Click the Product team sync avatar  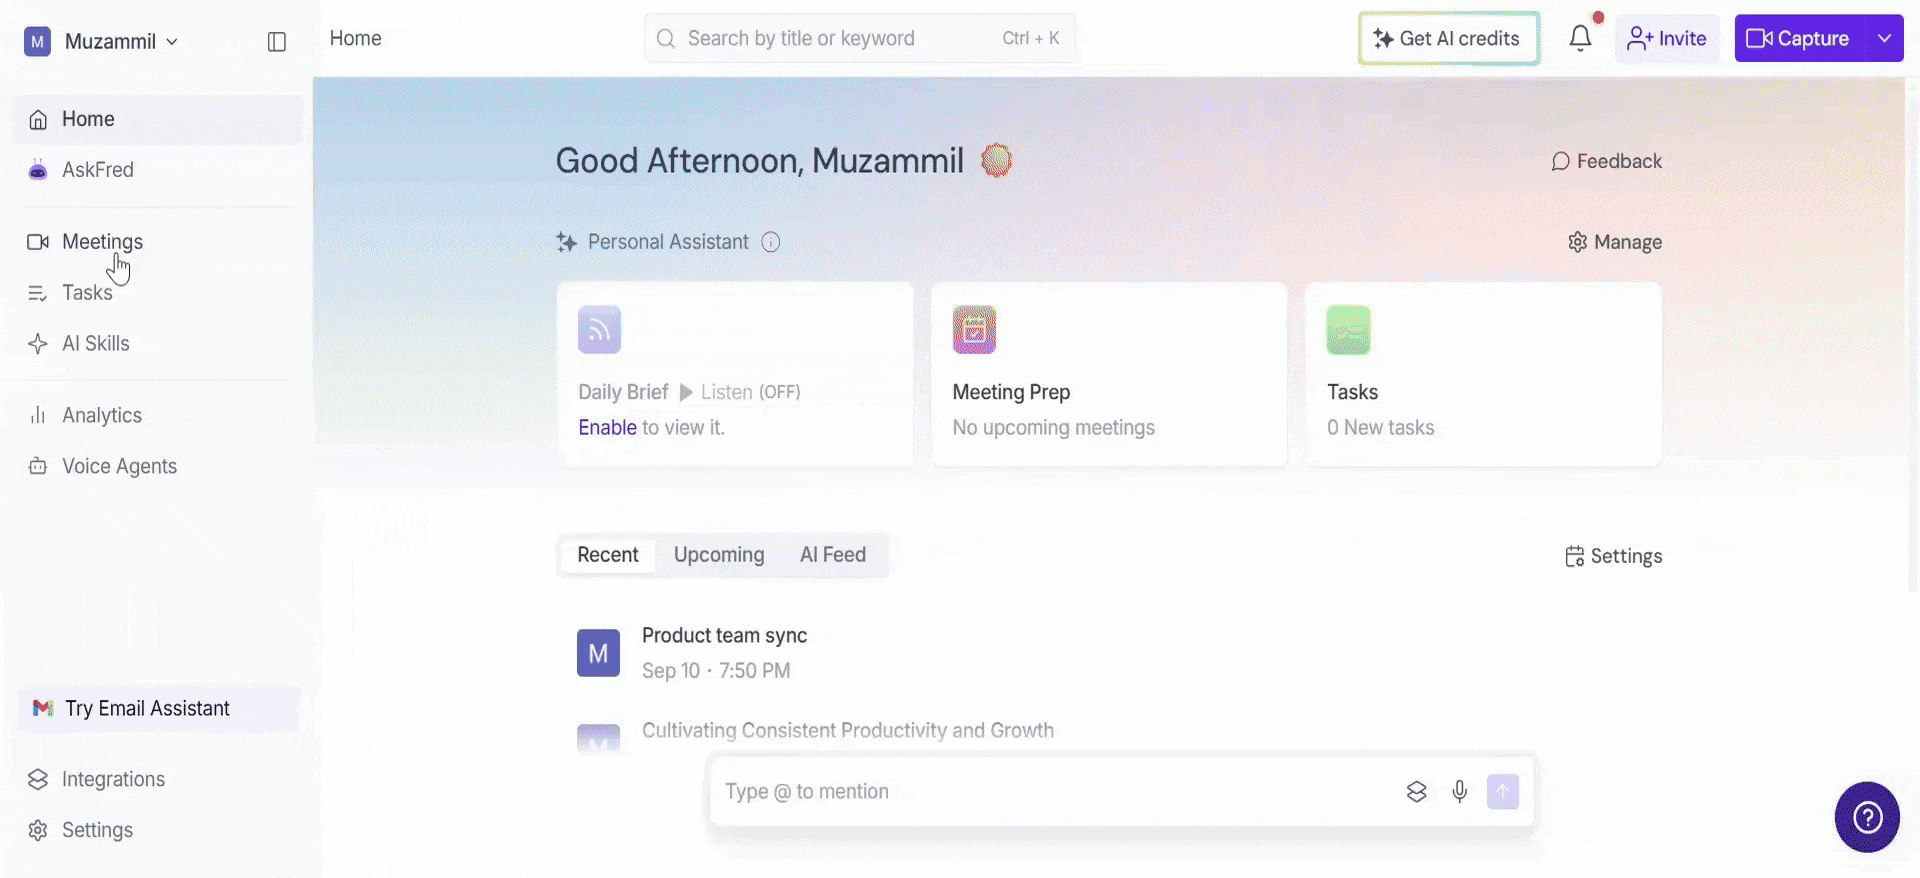click(x=598, y=653)
